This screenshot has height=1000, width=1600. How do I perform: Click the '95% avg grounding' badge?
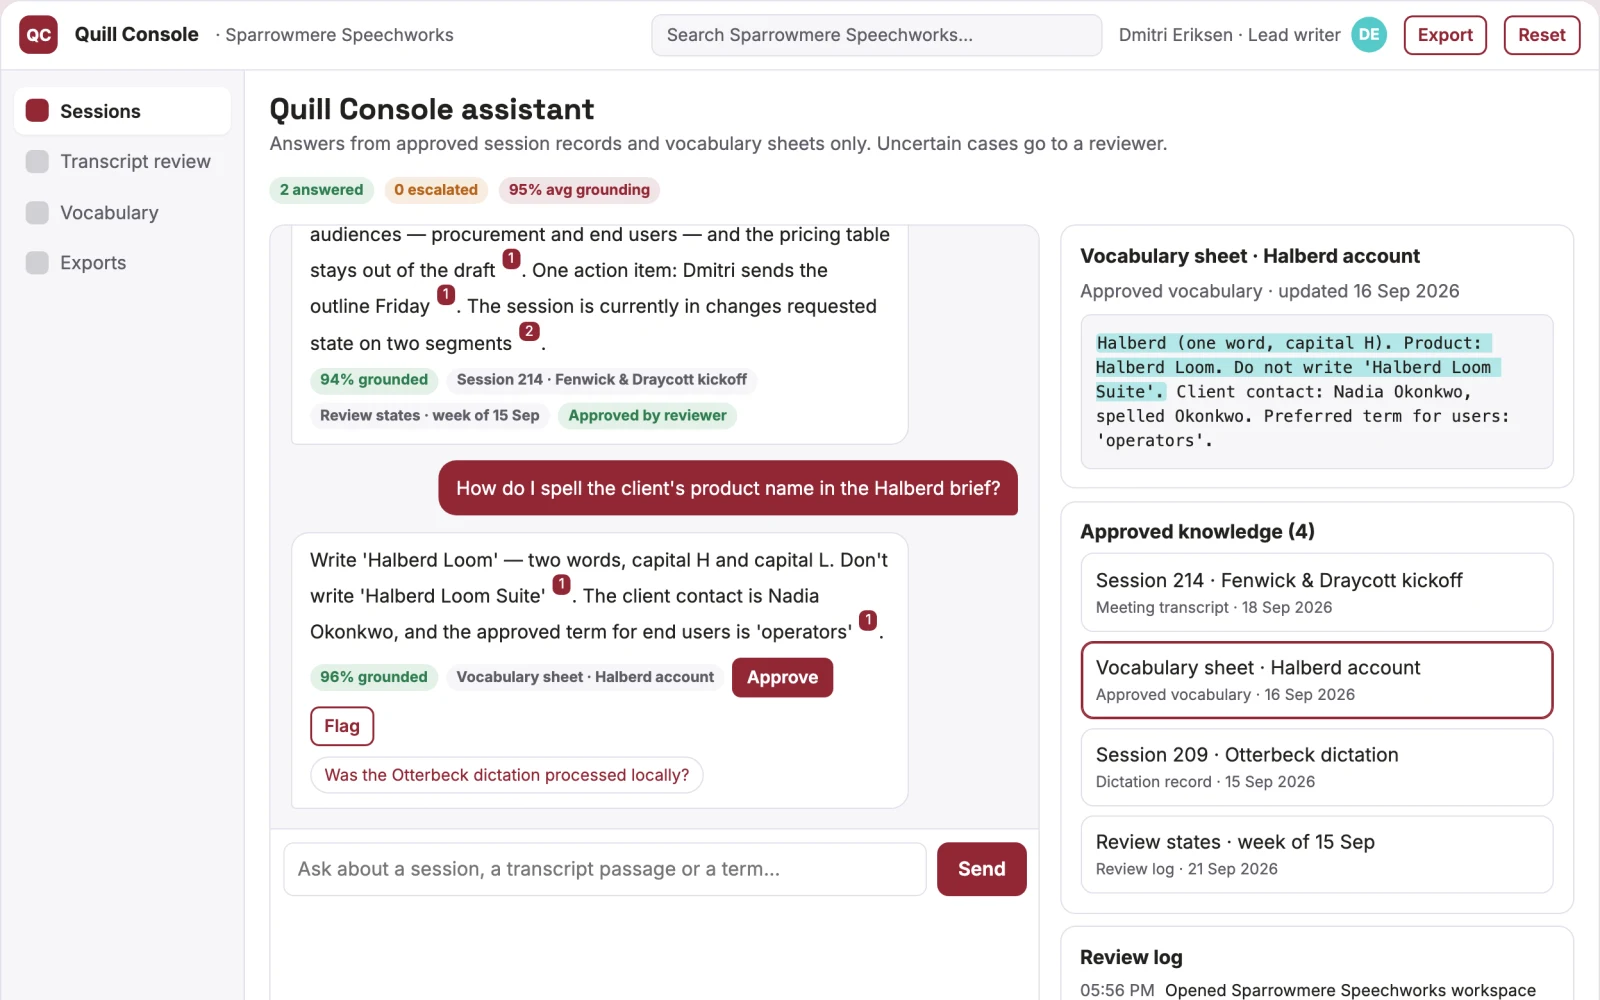click(x=579, y=190)
